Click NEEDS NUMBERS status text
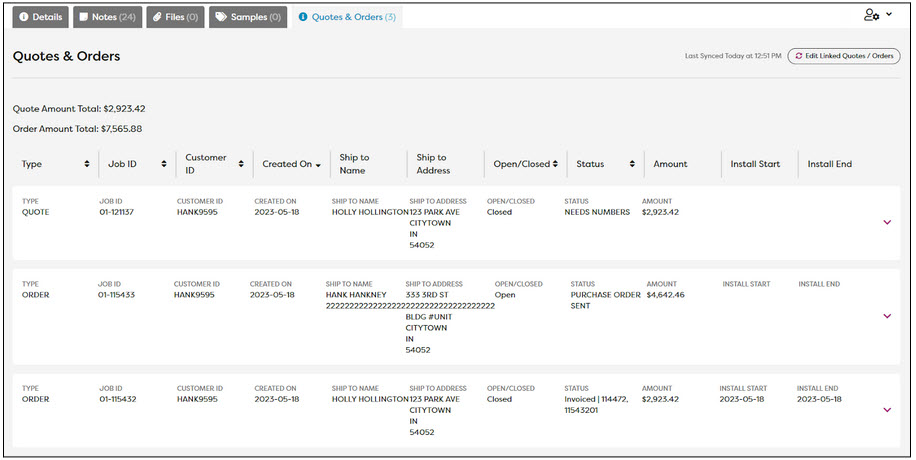Viewport: 916px width, 460px height. tap(597, 212)
